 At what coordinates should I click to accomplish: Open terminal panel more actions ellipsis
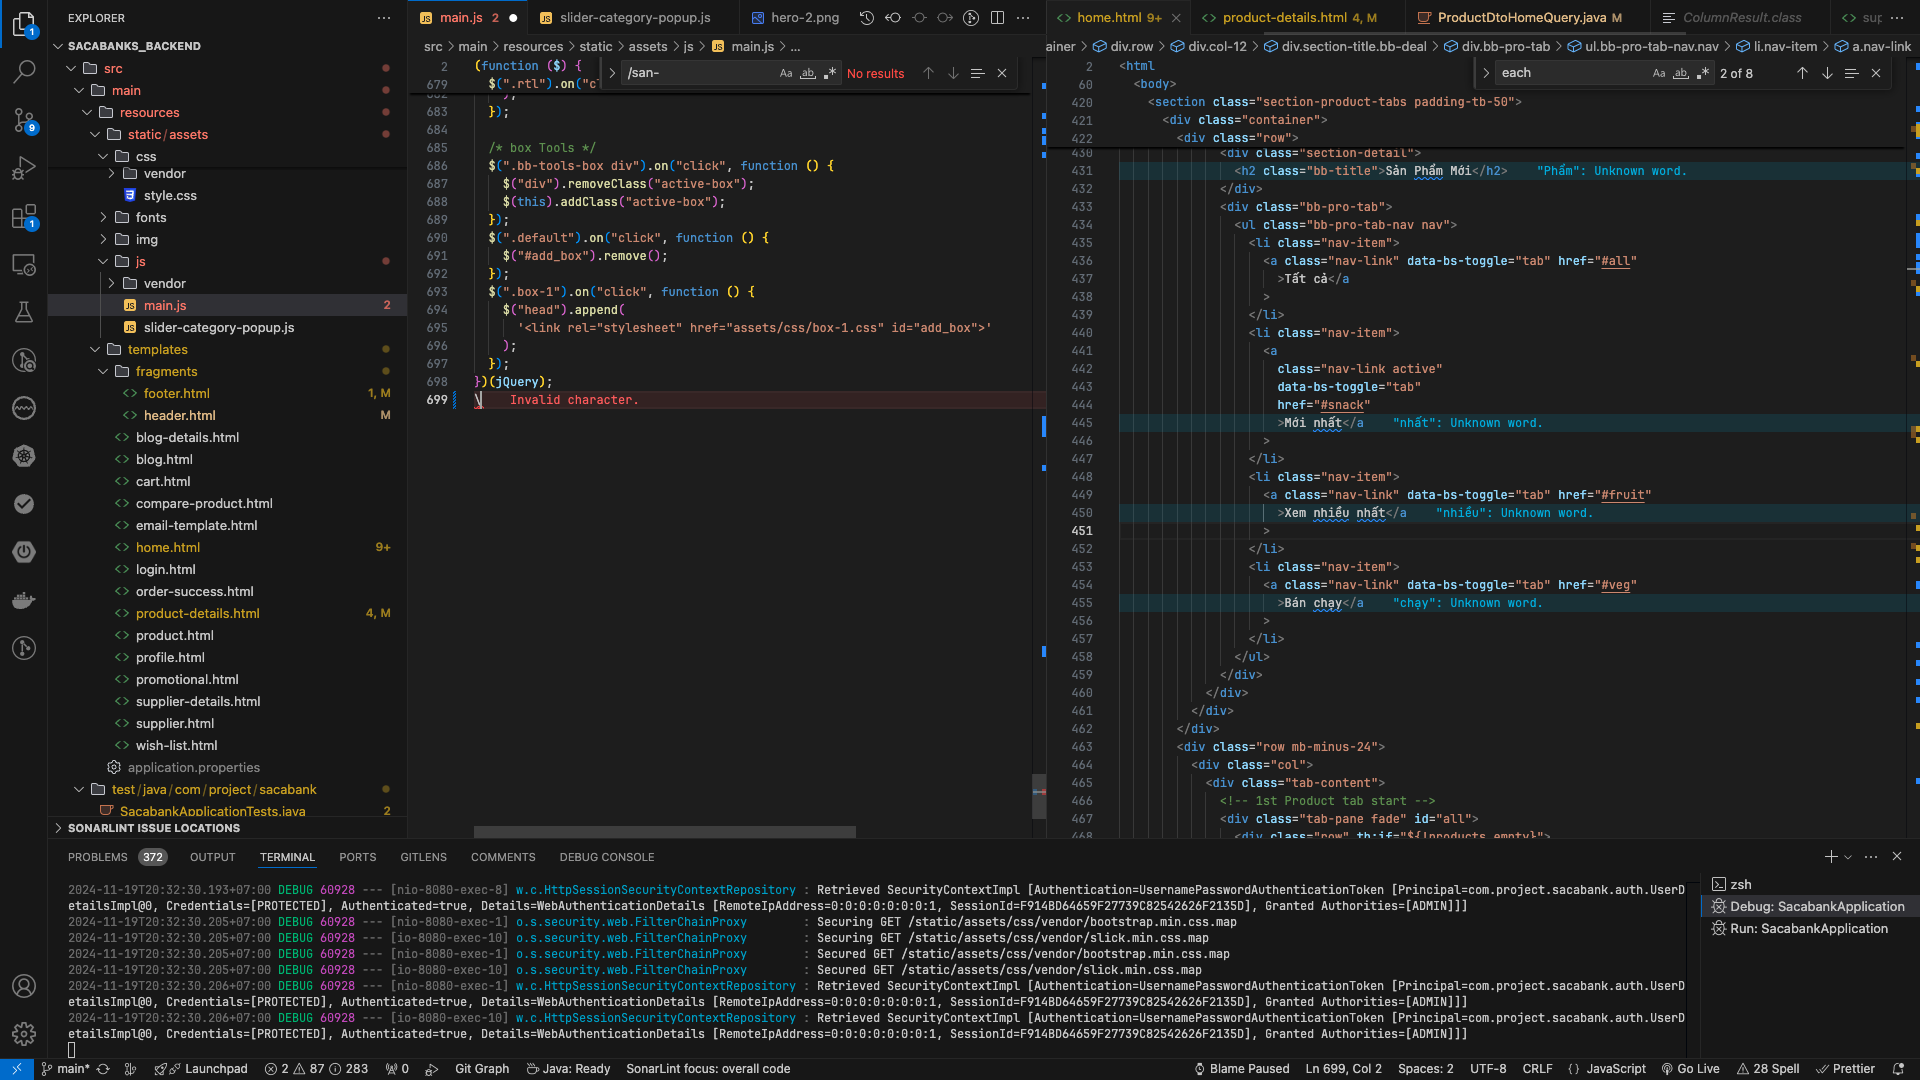pyautogui.click(x=1871, y=857)
